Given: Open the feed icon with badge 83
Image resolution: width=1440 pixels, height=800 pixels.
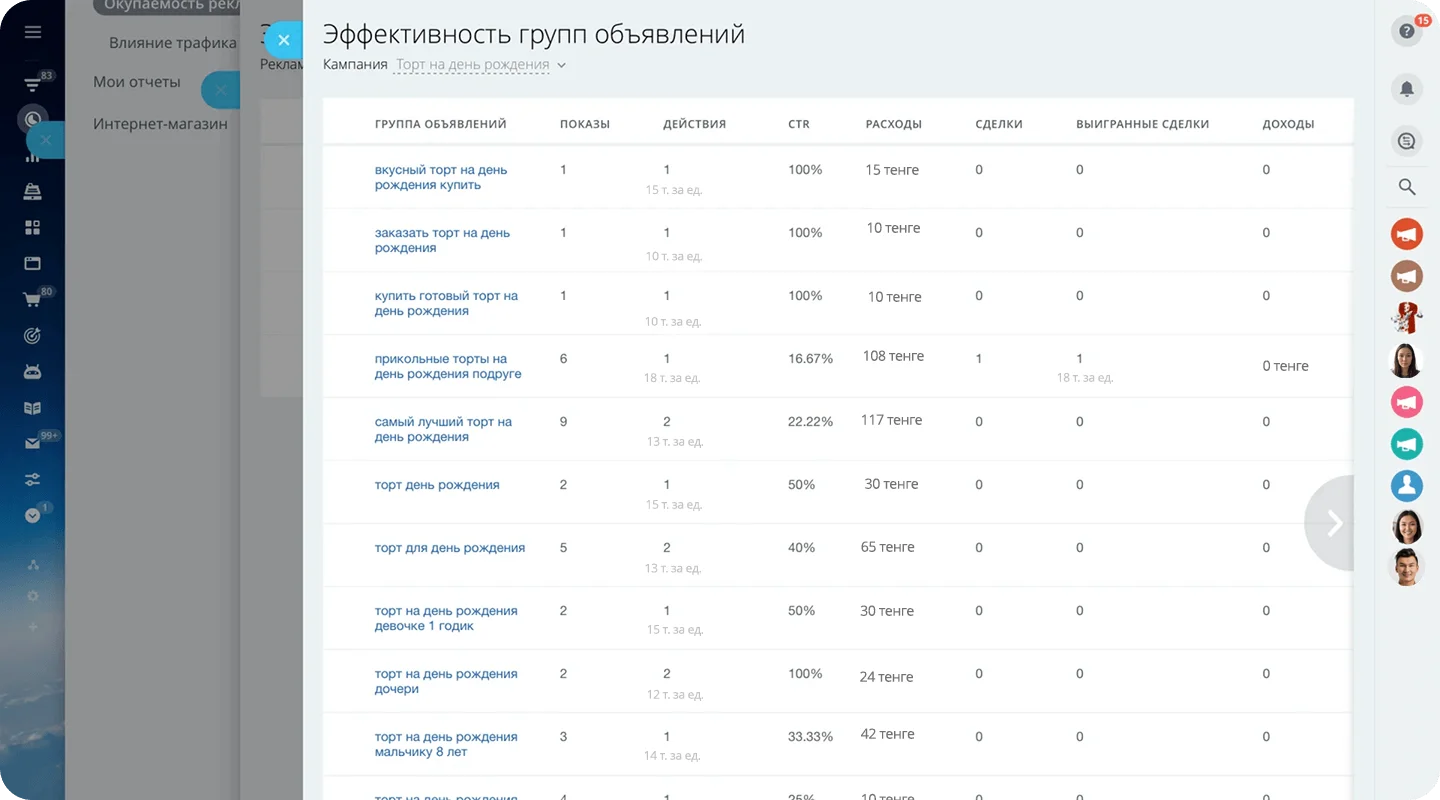Looking at the screenshot, I should (33, 85).
